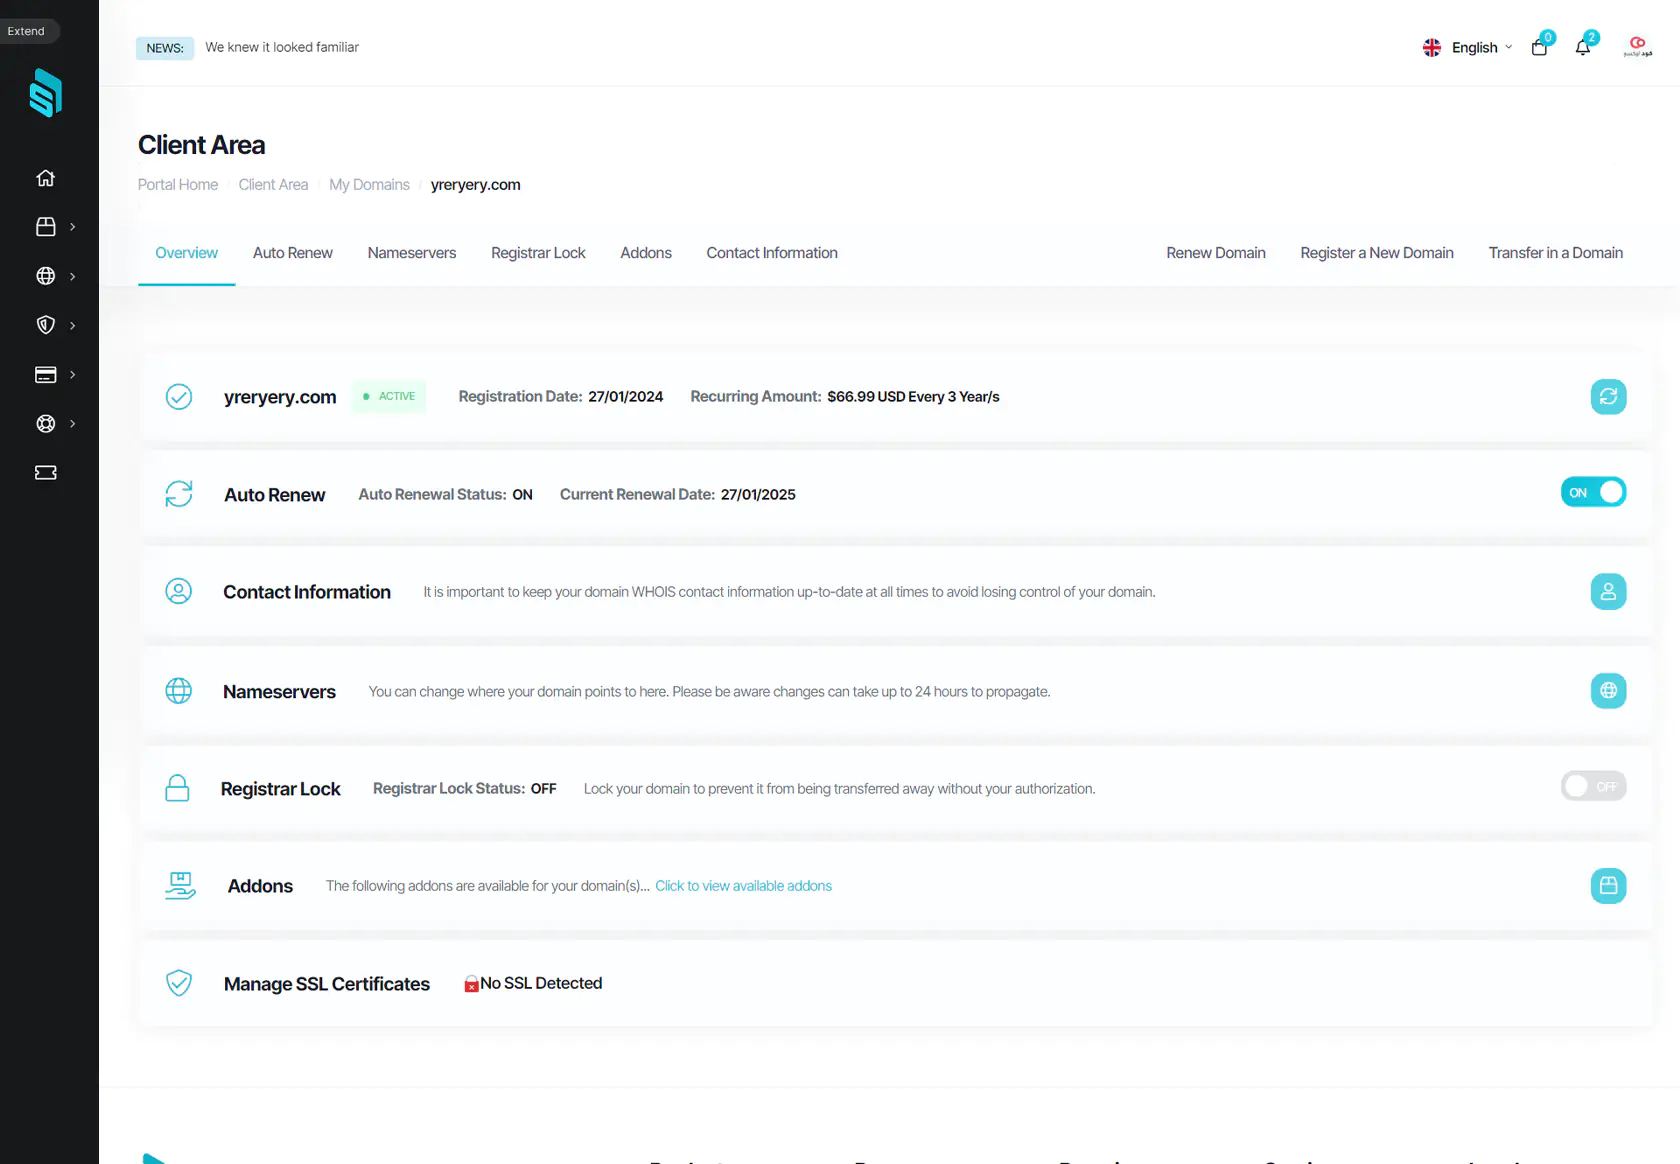The height and width of the screenshot is (1164, 1680).
Task: Choose Transfer in a Domain
Action: [x=1556, y=253]
